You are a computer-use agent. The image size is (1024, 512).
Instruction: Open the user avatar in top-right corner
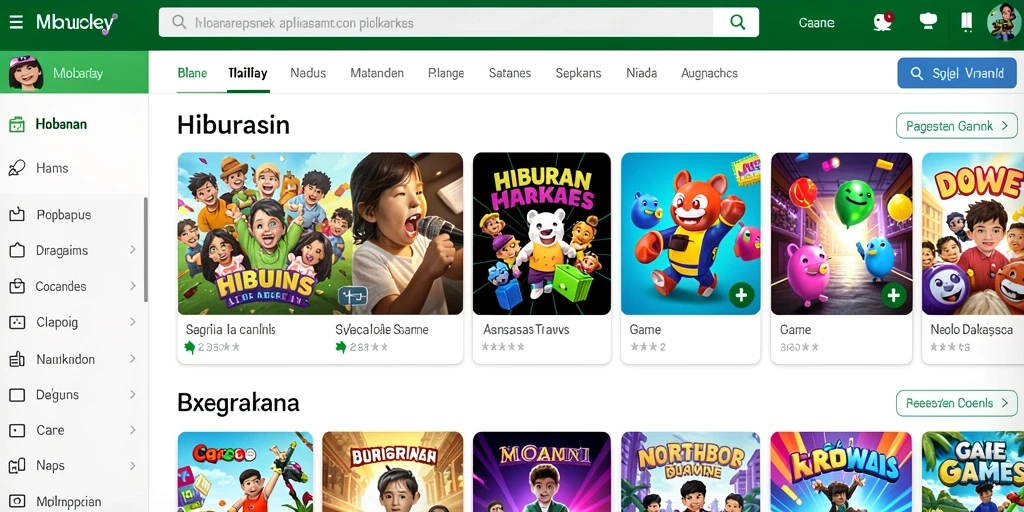pos(1004,22)
